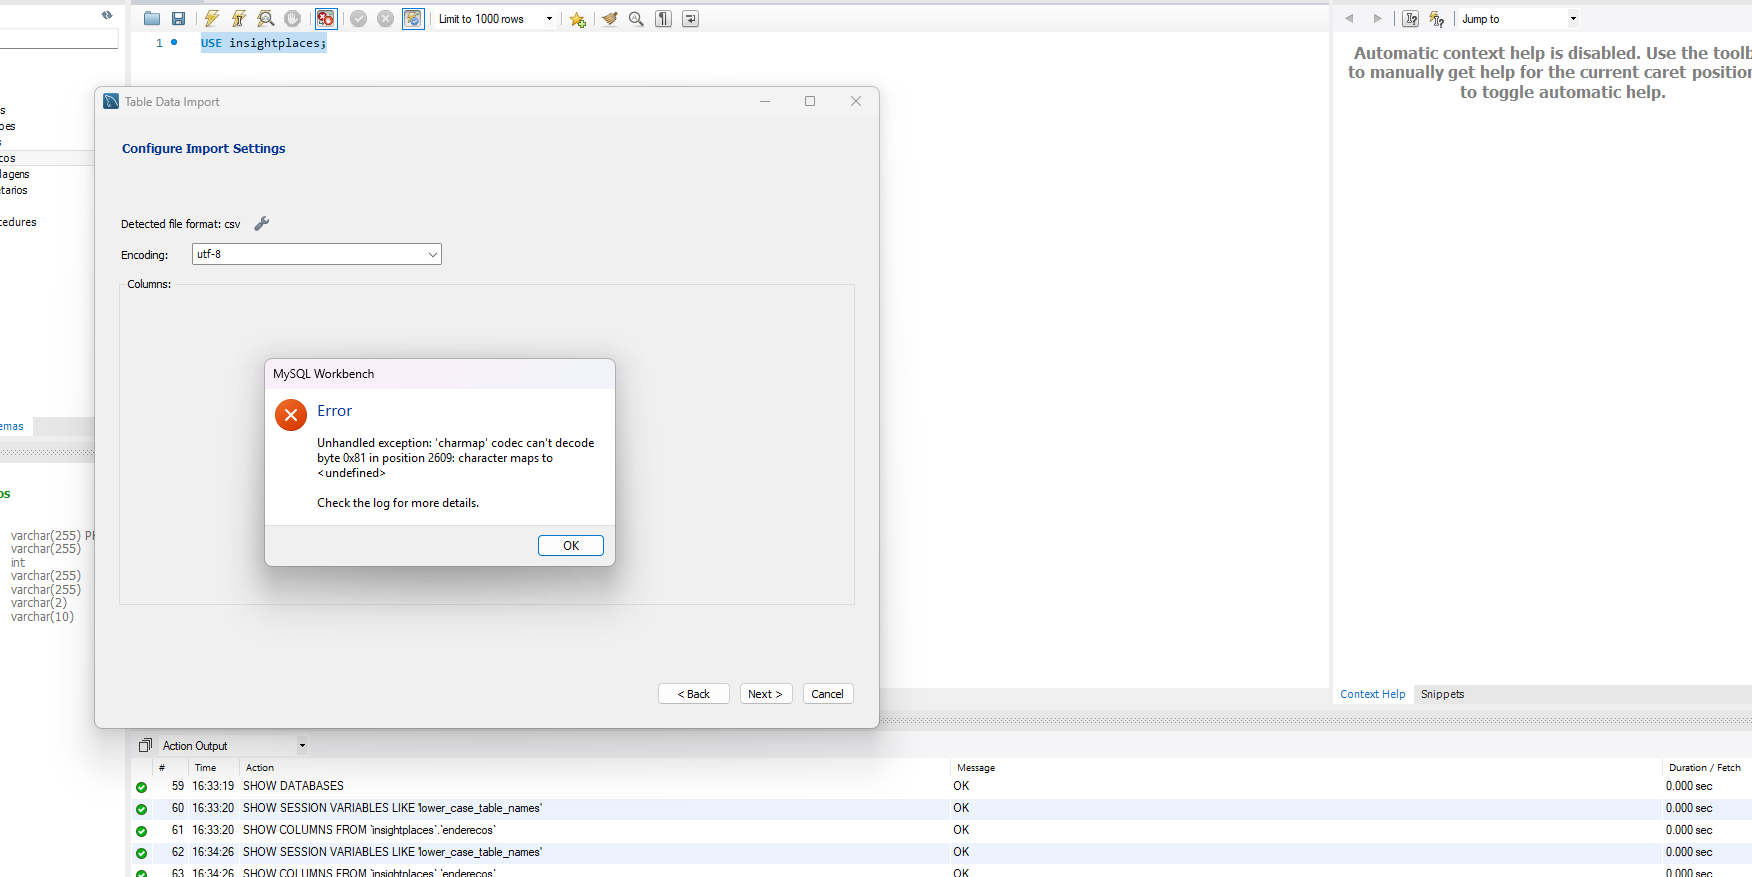Toggle invisible characters with the pilcrow icon
Image resolution: width=1752 pixels, height=877 pixels.
tap(663, 19)
